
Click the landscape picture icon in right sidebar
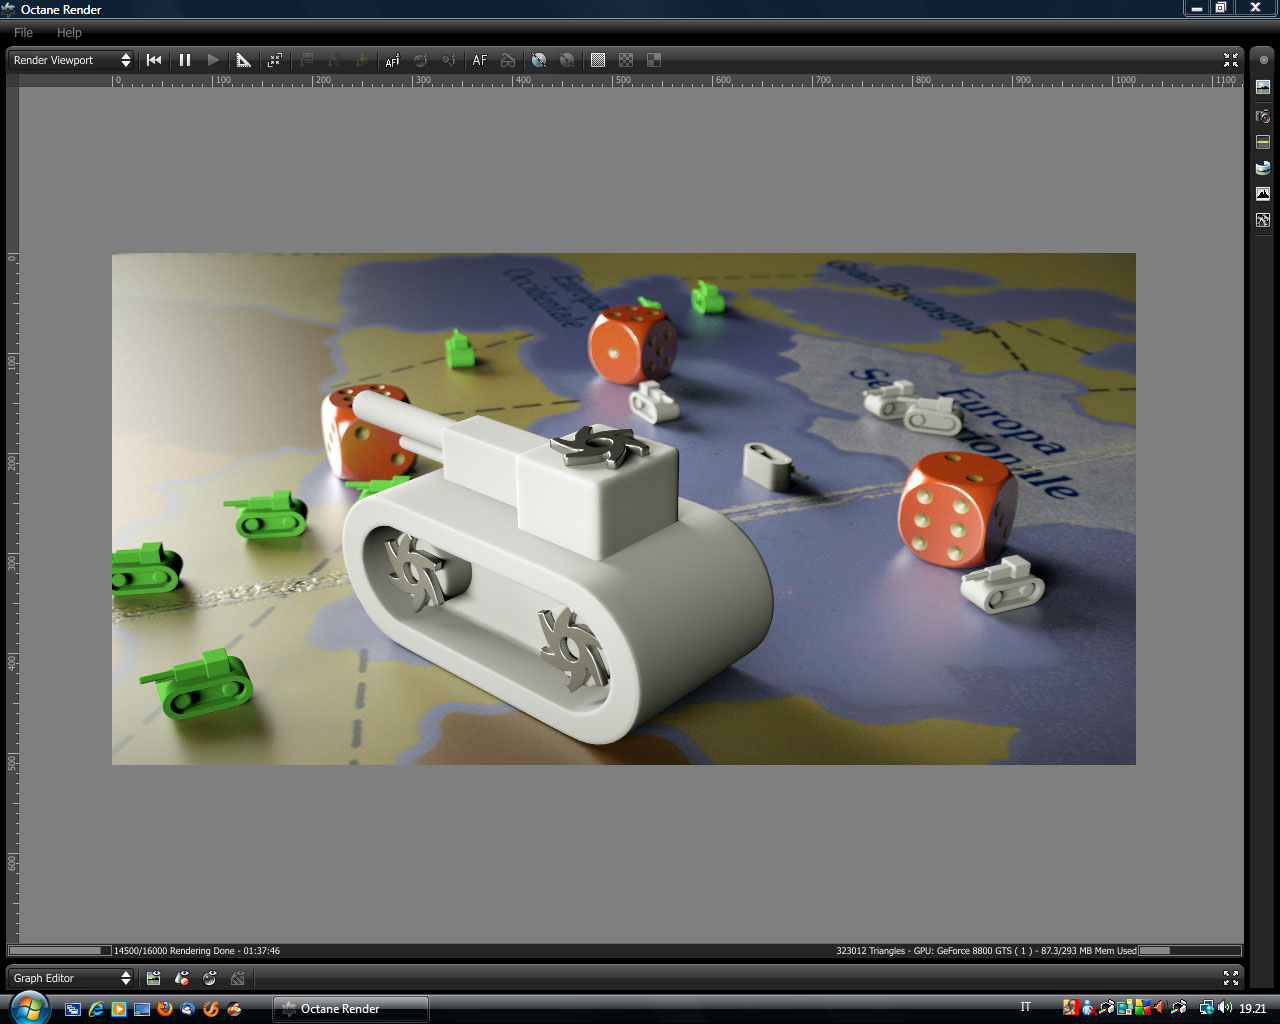point(1263,87)
